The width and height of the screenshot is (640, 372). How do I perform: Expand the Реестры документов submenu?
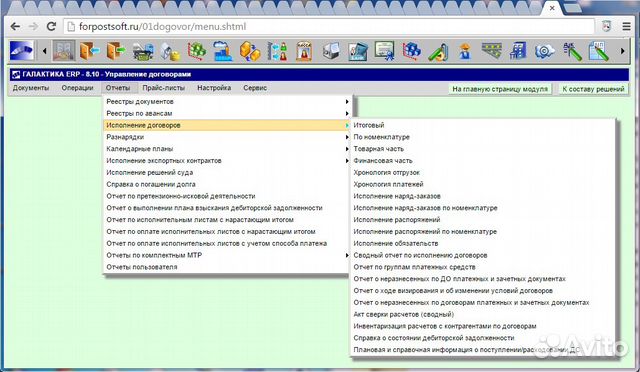227,101
